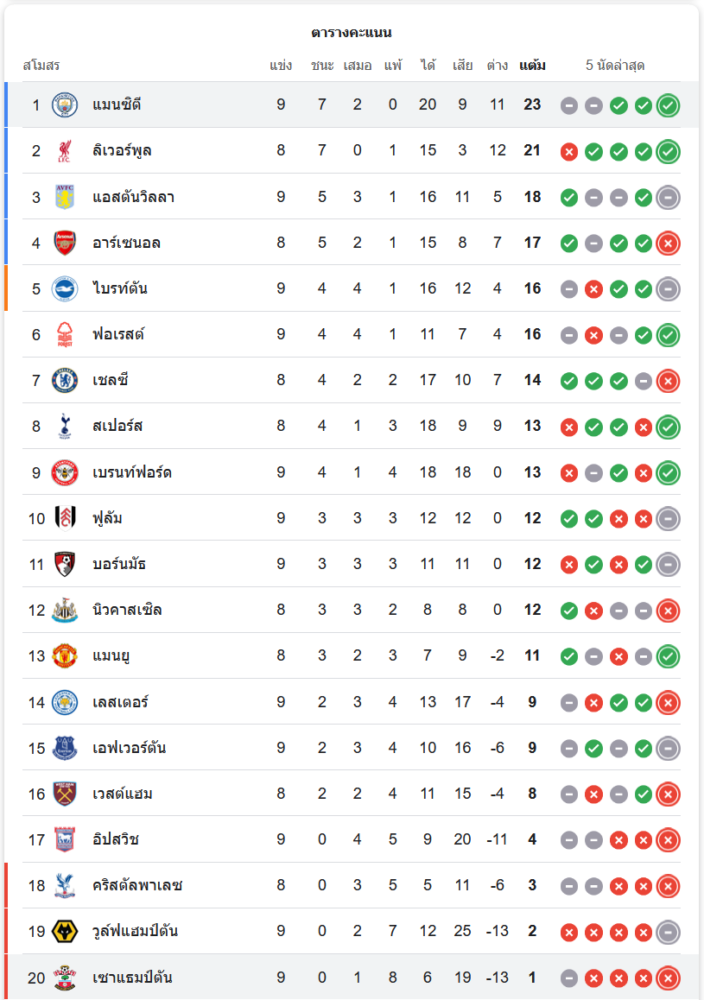This screenshot has height=1000, width=704.
Task: Click the Manchester City club crest
Action: (x=65, y=105)
